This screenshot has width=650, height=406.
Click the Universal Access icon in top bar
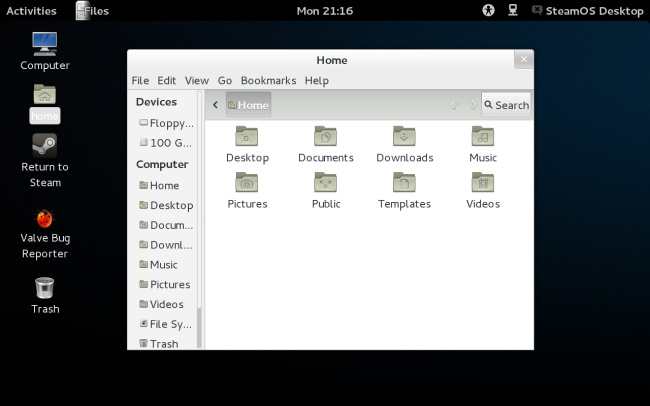[488, 10]
